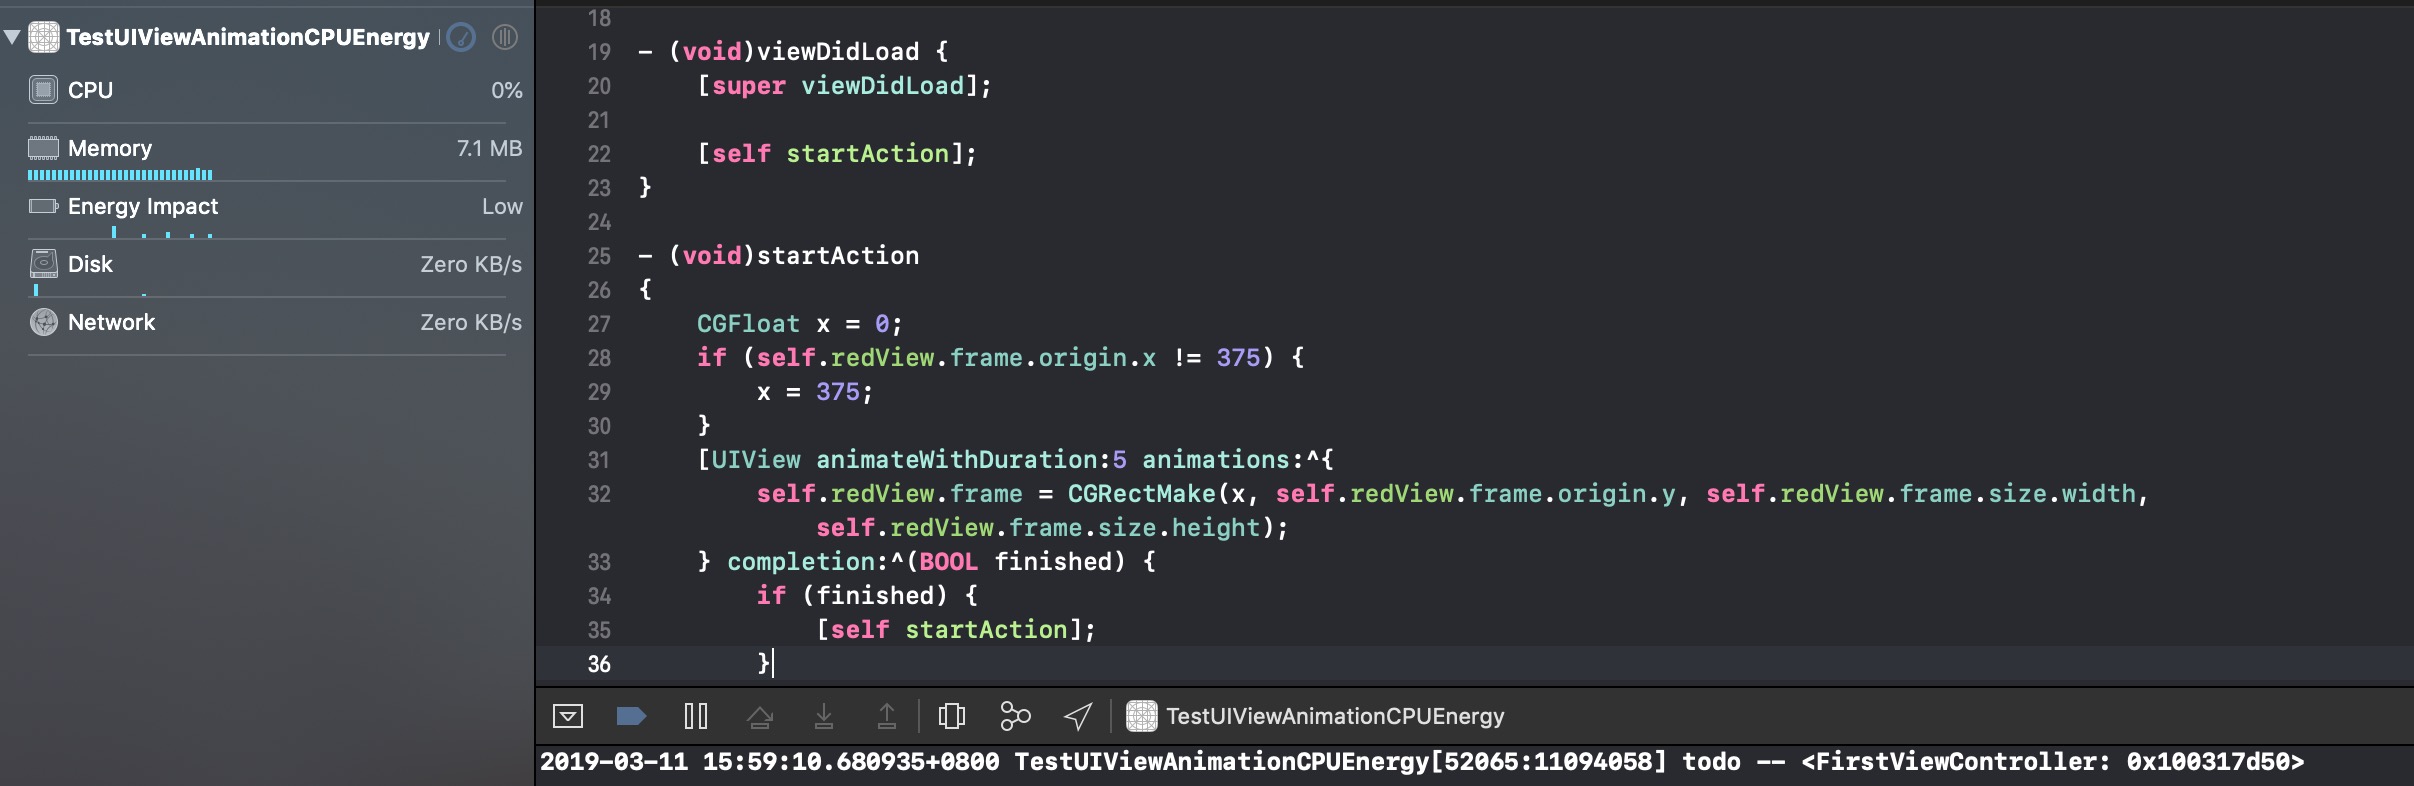
Task: Click the Step Out debug button
Action: click(887, 716)
